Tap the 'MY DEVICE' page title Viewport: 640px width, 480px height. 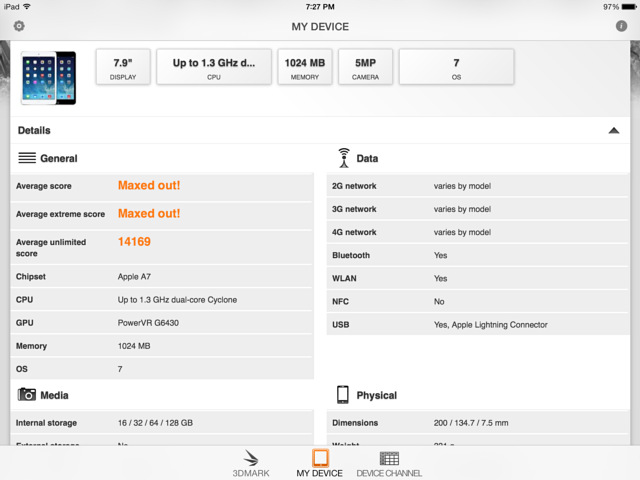[x=320, y=27]
